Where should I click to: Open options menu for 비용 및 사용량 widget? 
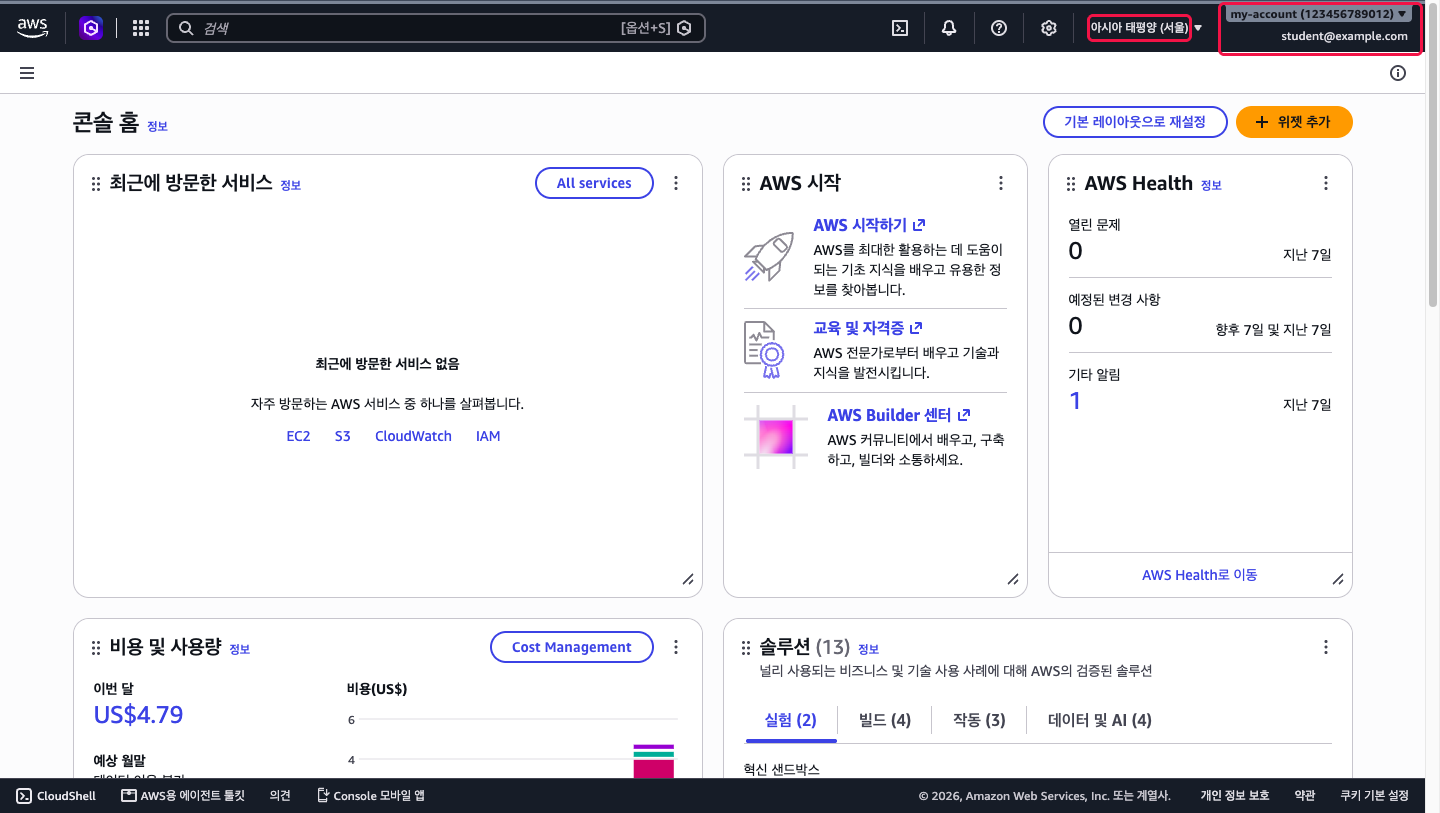pos(676,647)
